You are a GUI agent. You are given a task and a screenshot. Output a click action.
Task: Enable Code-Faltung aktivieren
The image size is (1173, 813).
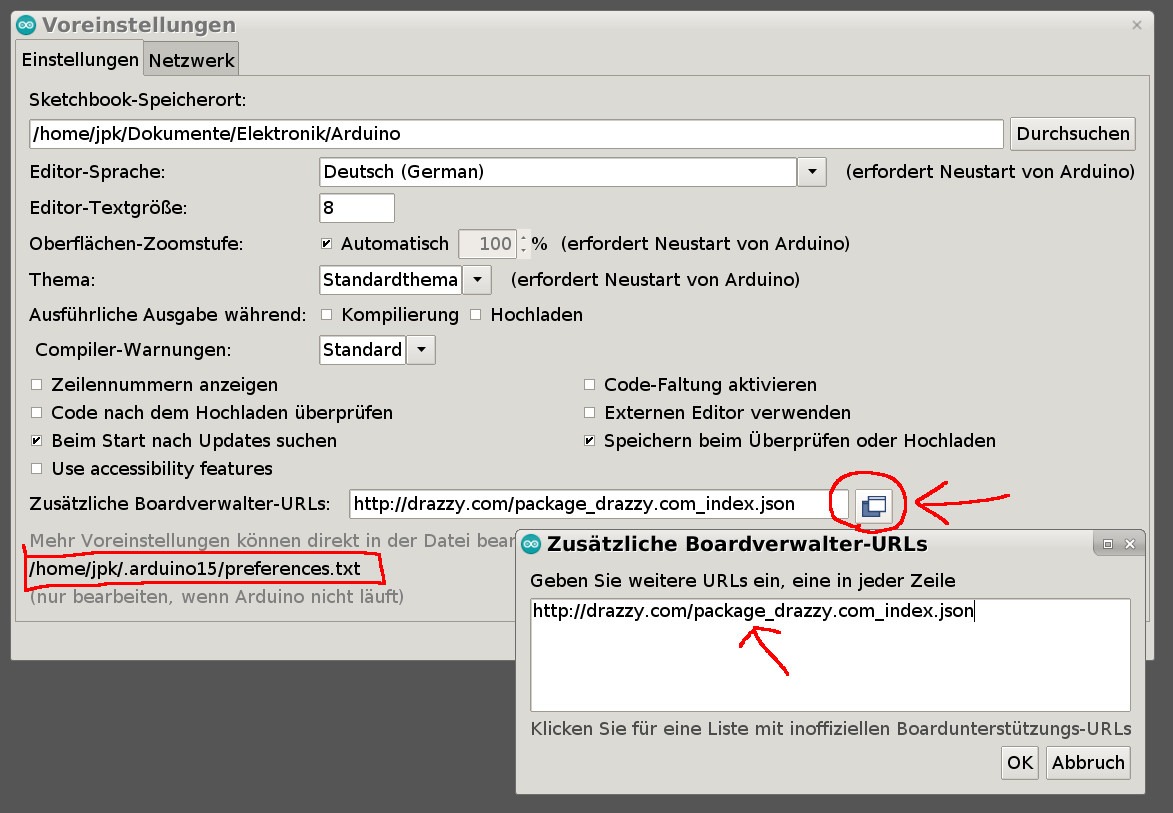589,384
